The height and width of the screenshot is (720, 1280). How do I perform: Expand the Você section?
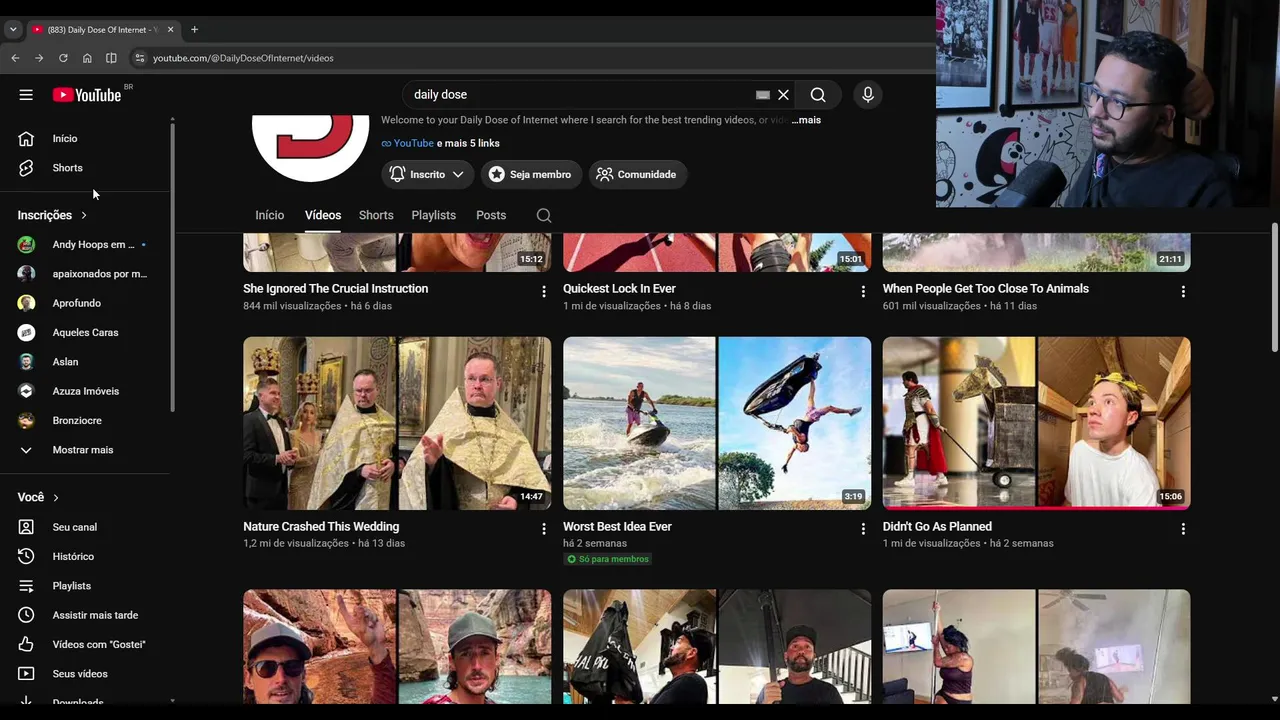[x=38, y=497]
